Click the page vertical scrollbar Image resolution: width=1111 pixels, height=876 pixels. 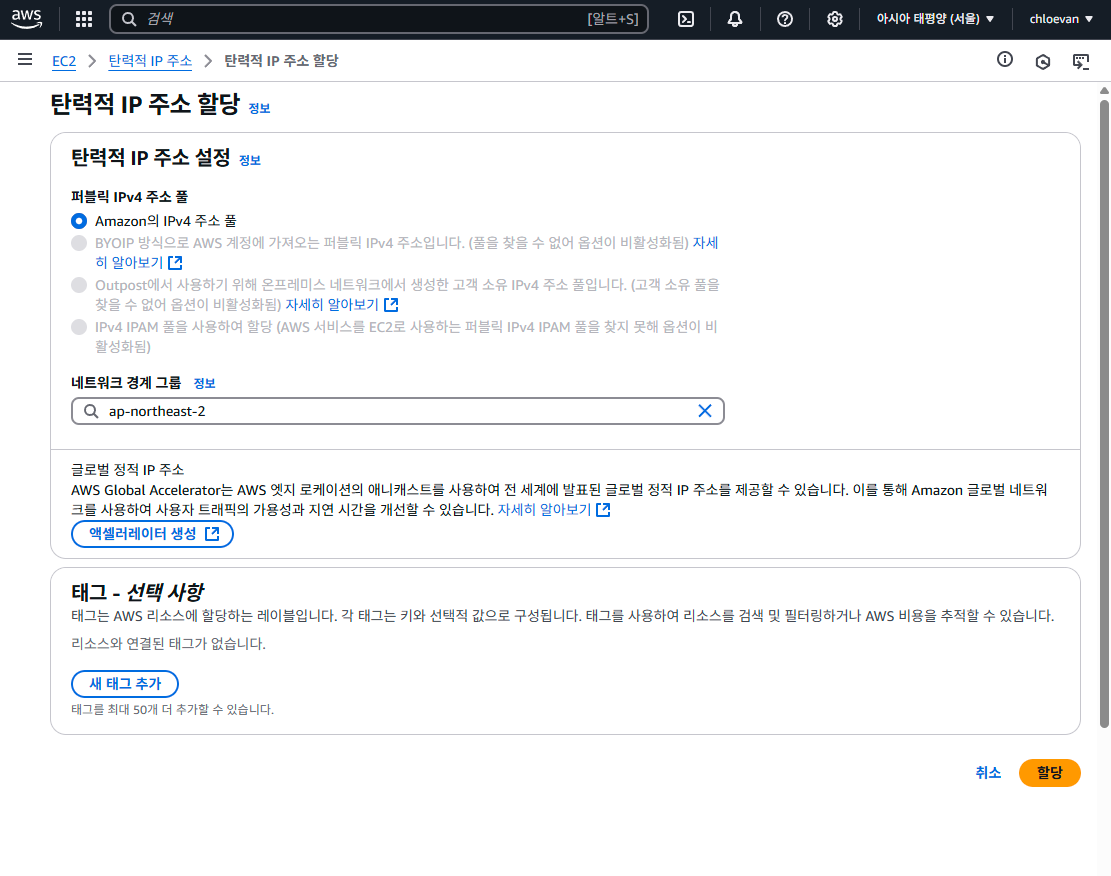click(x=1104, y=413)
